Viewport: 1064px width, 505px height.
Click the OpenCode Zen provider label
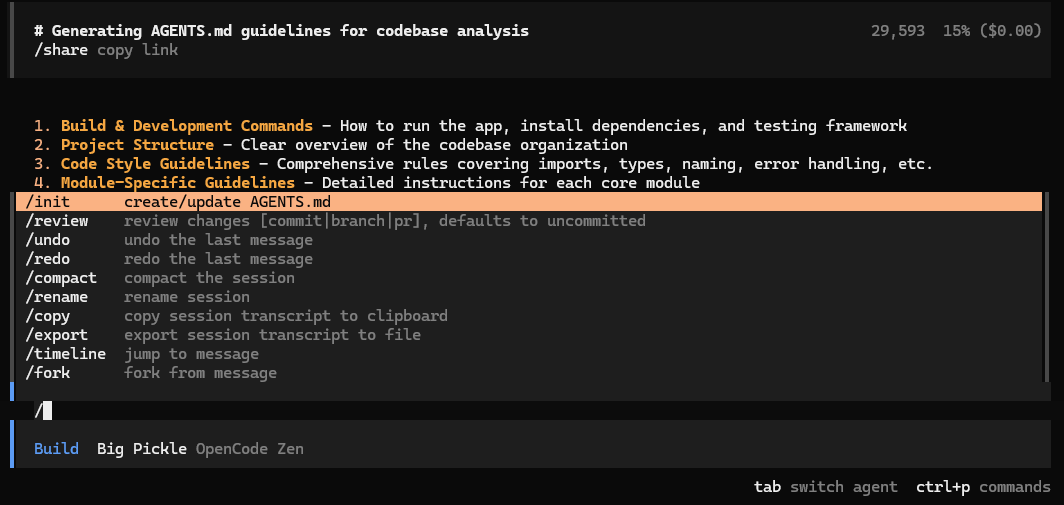coord(249,449)
